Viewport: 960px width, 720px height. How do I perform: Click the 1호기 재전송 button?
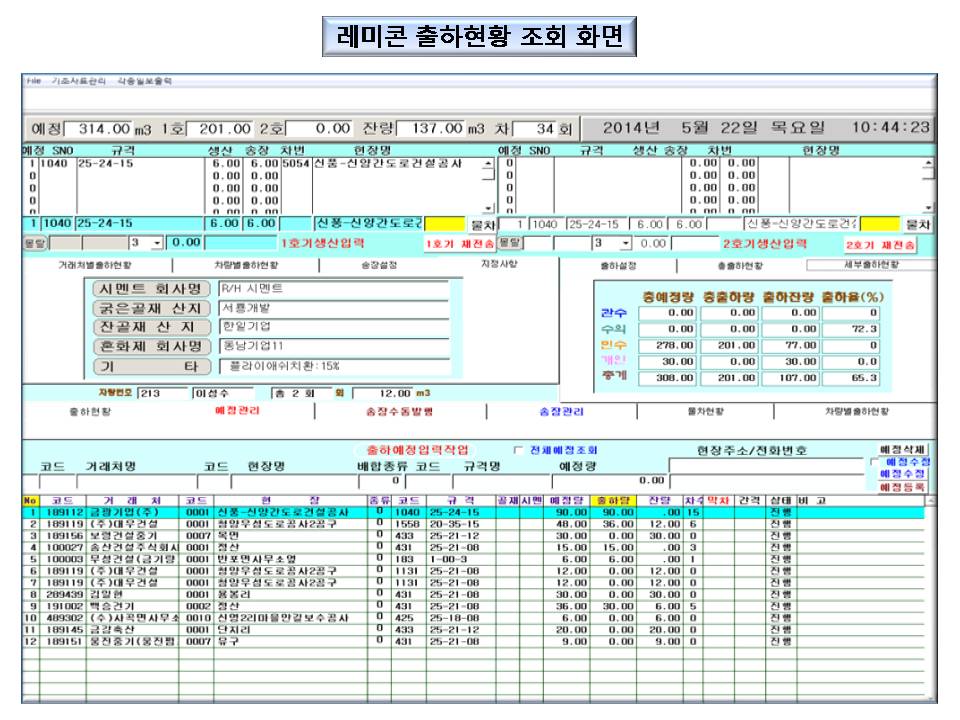pyautogui.click(x=460, y=244)
